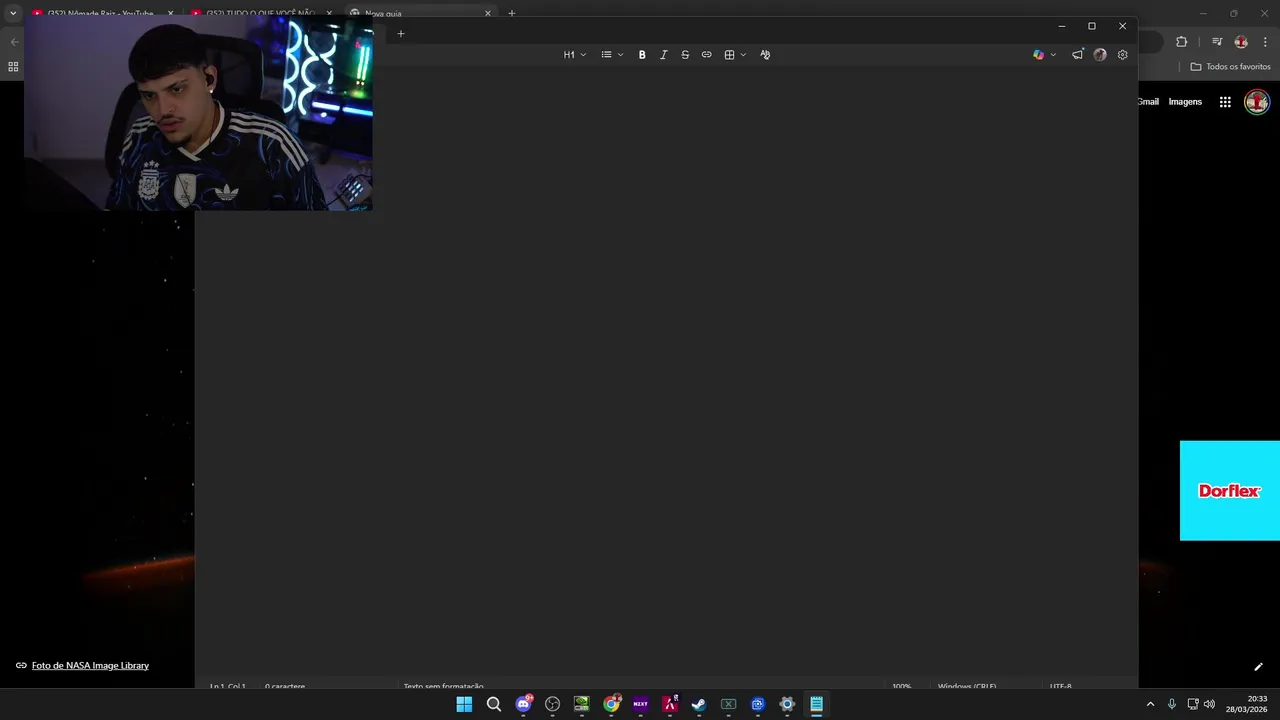The height and width of the screenshot is (720, 1280).
Task: Insert a link with the chain icon
Action: pos(706,55)
